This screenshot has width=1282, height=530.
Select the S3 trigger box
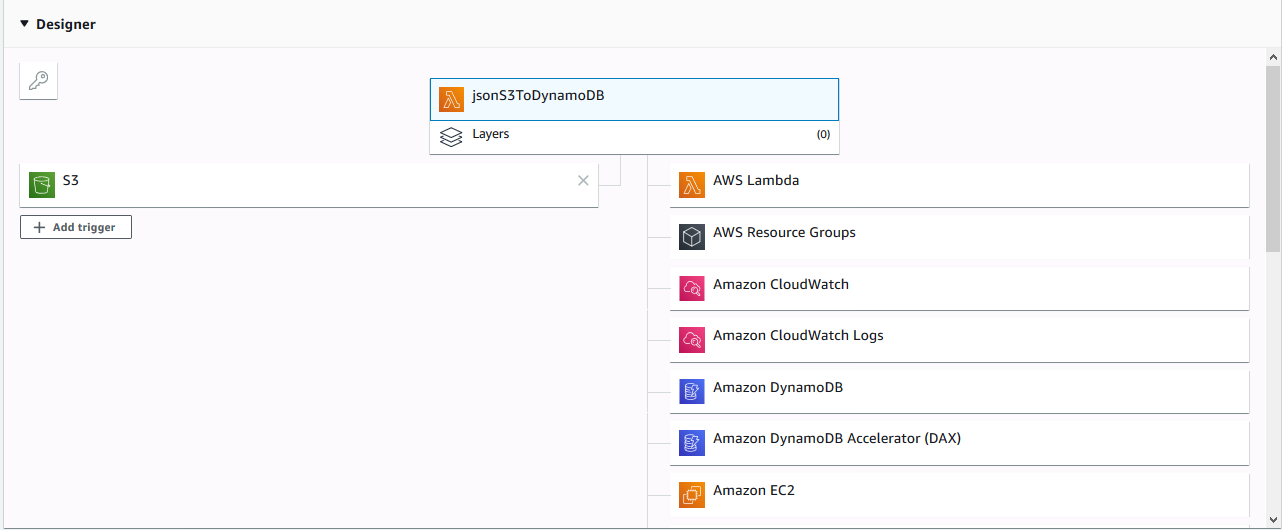[x=300, y=183]
